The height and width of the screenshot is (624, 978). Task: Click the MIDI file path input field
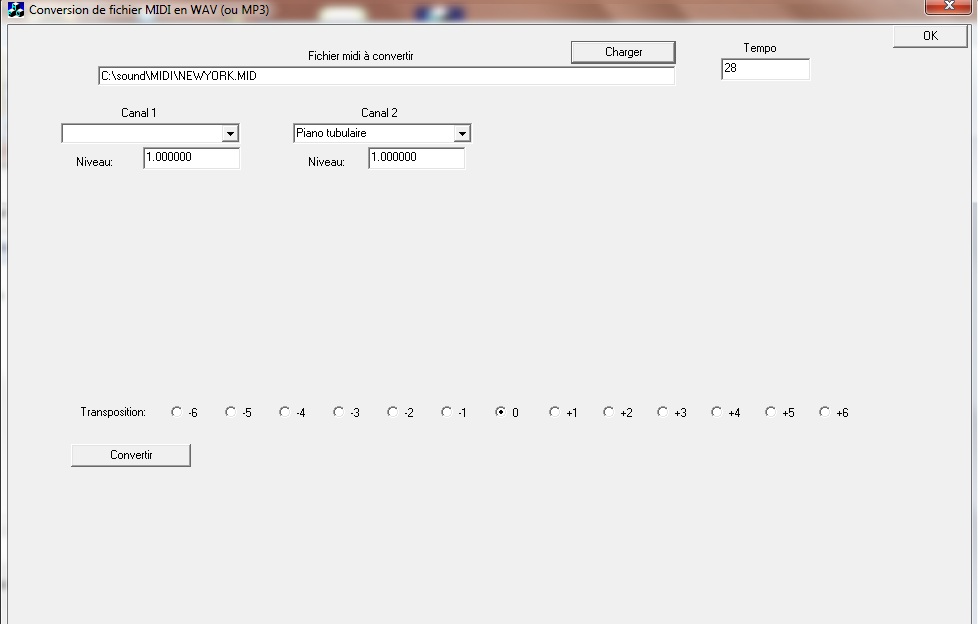[387, 76]
